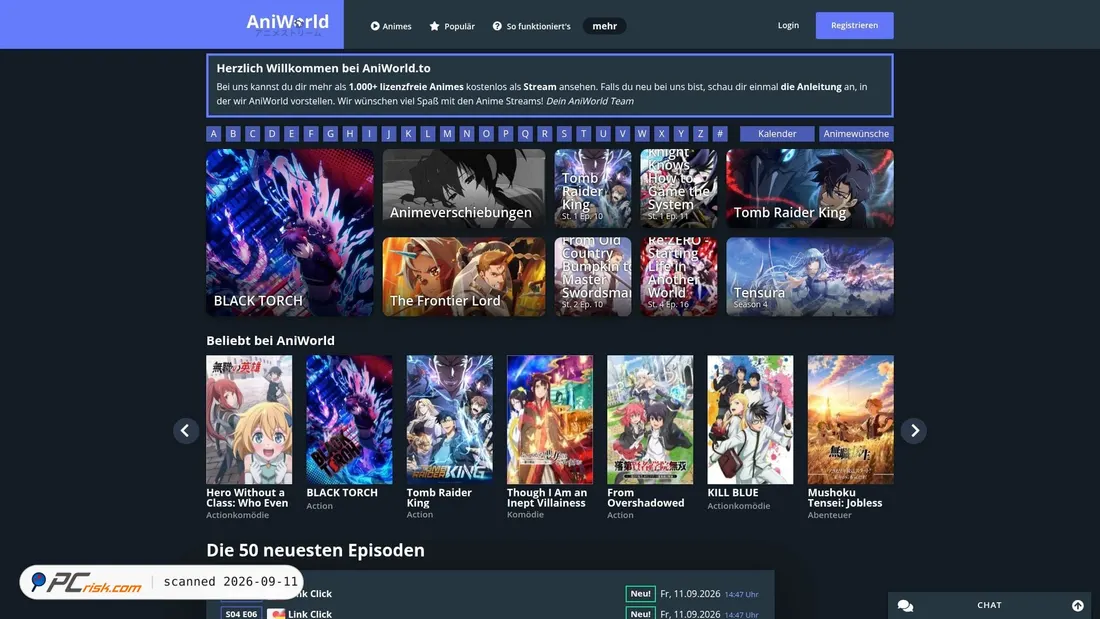
Task: Filter animes by letter C
Action: (x=253, y=133)
